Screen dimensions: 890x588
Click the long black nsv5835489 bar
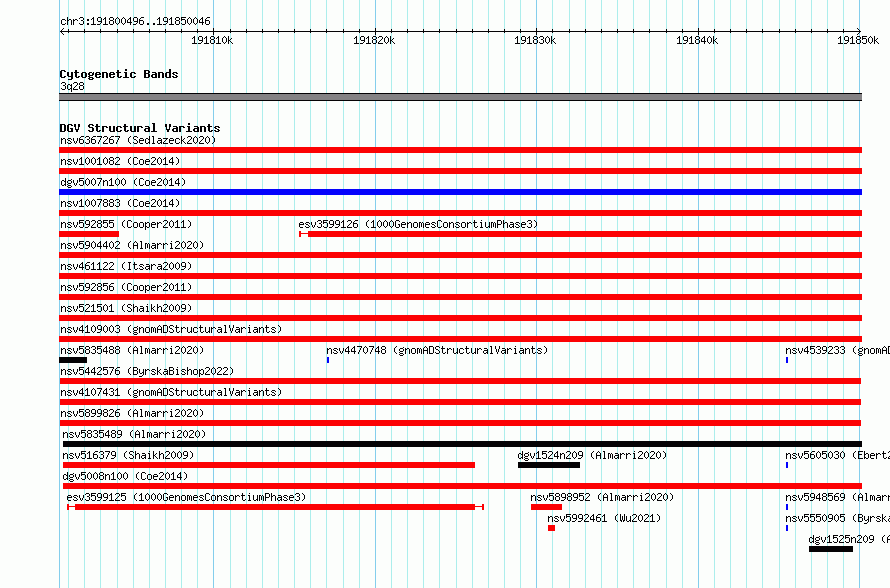[x=462, y=444]
